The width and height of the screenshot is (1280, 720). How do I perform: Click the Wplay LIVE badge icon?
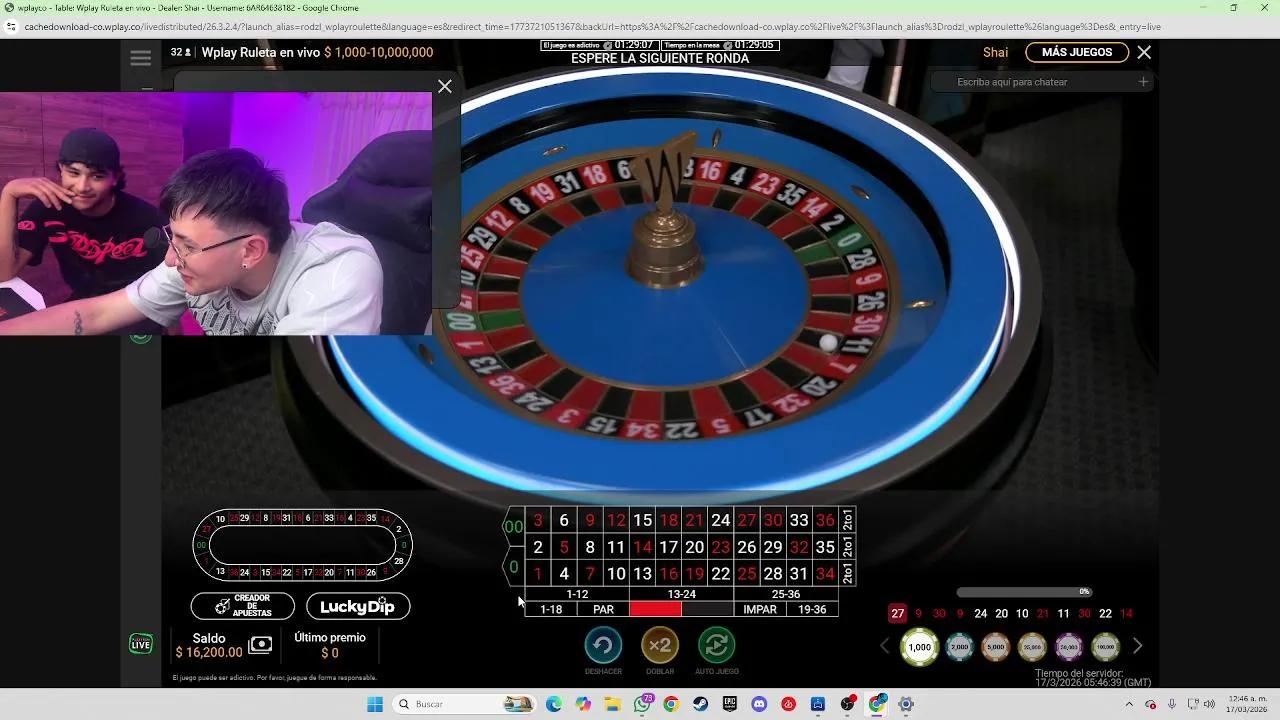tap(140, 644)
